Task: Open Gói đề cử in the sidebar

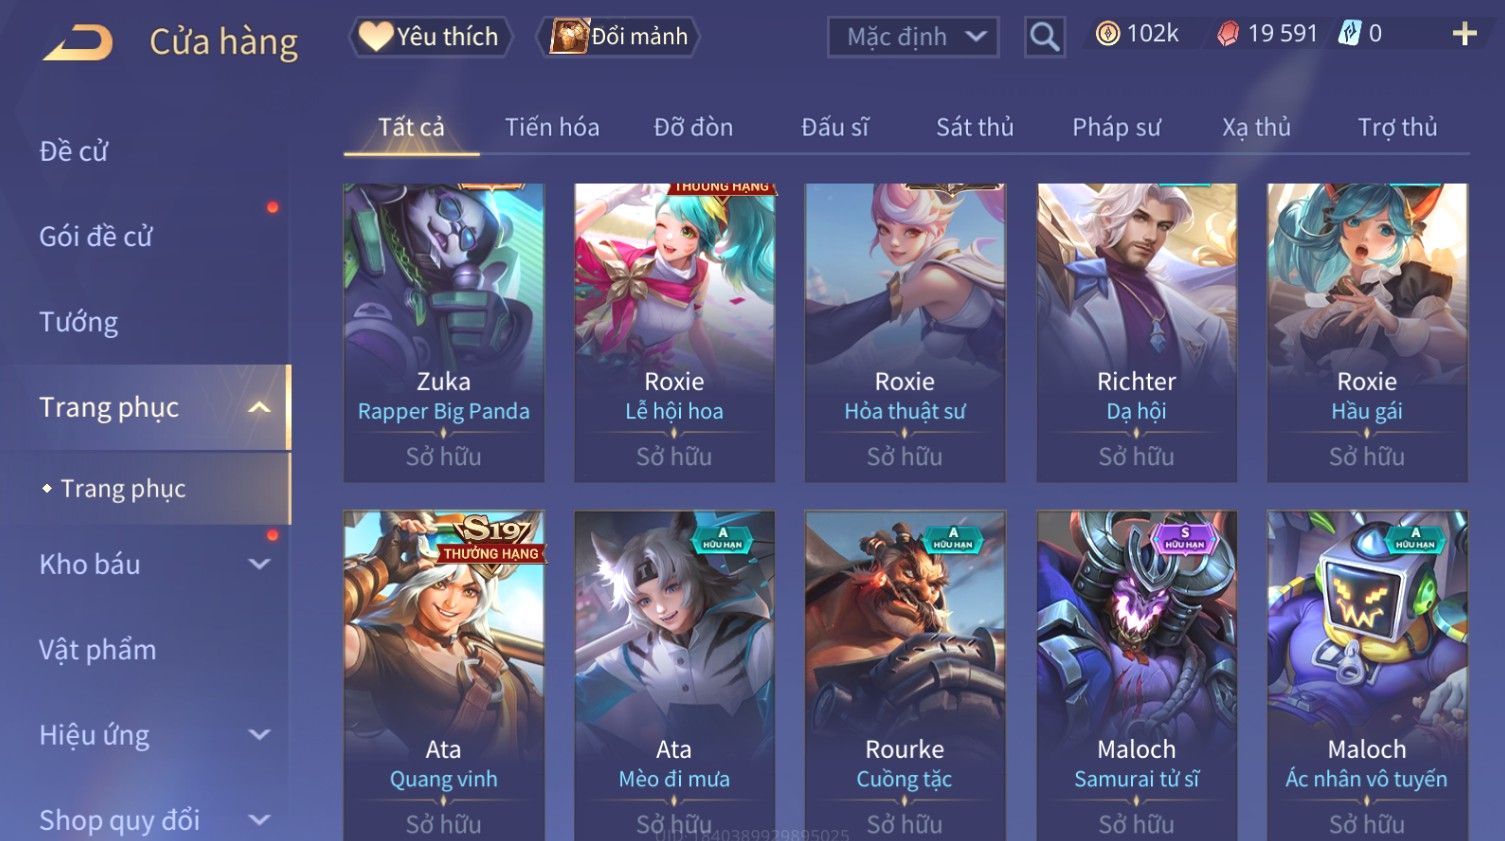Action: point(96,237)
